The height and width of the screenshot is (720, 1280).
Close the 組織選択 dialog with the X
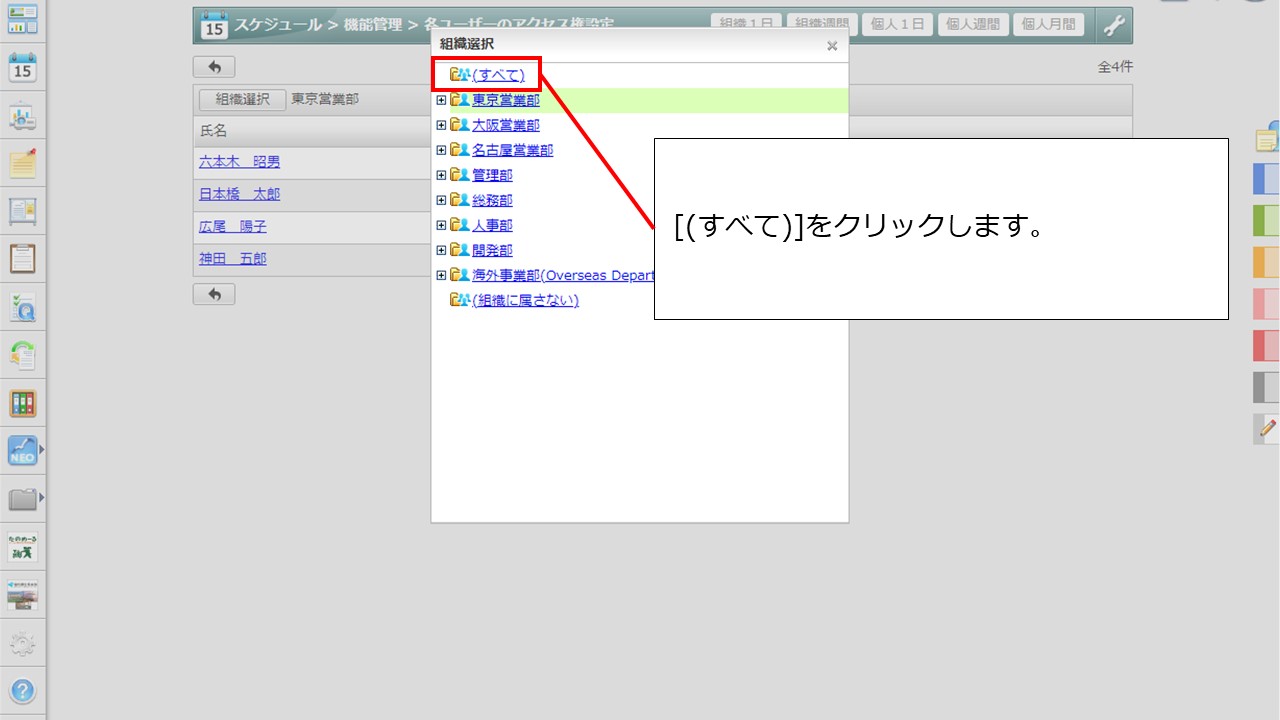click(x=831, y=45)
